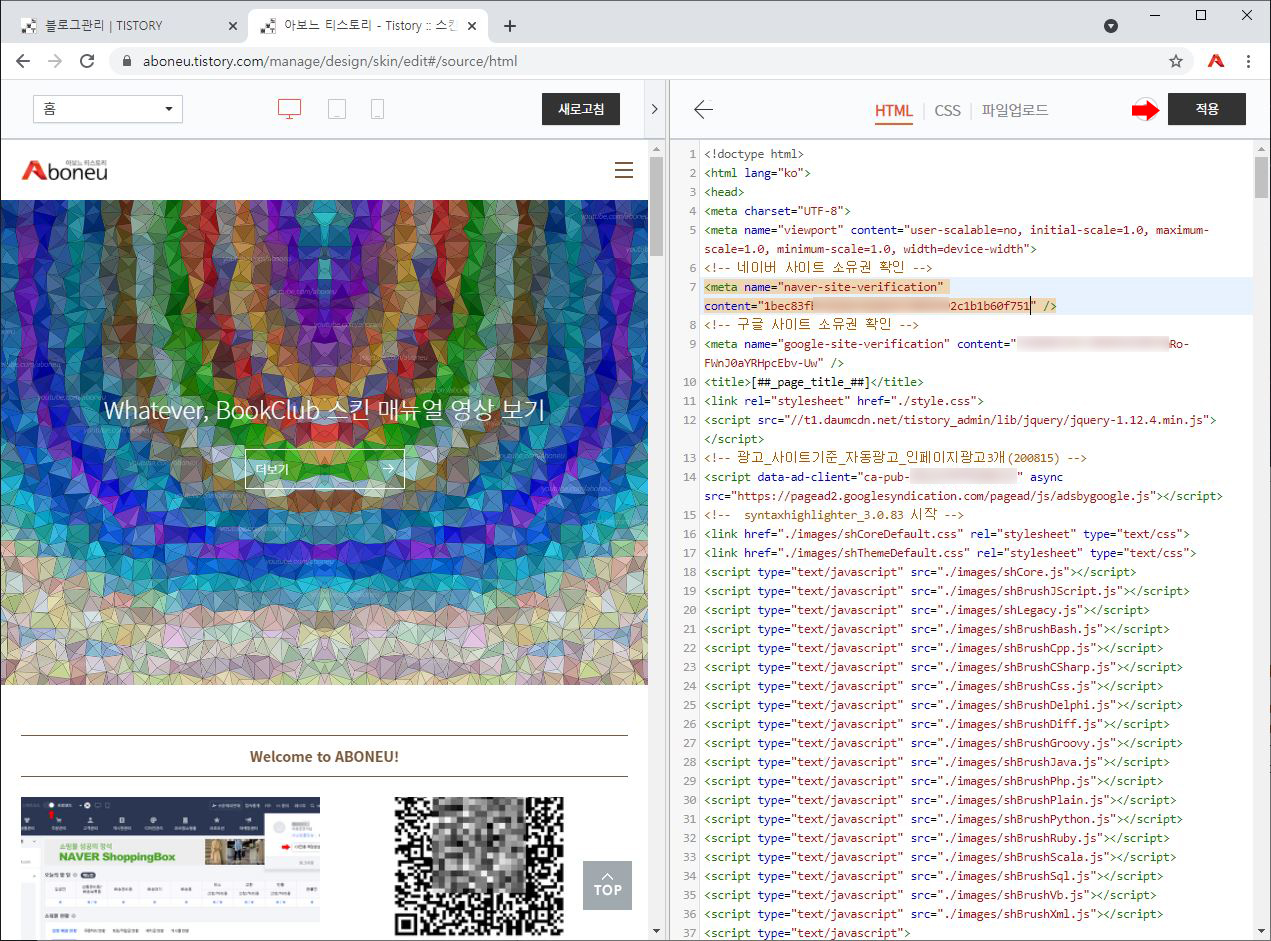Click the back arrow in the editor
Image resolution: width=1271 pixels, height=941 pixels.
click(703, 110)
